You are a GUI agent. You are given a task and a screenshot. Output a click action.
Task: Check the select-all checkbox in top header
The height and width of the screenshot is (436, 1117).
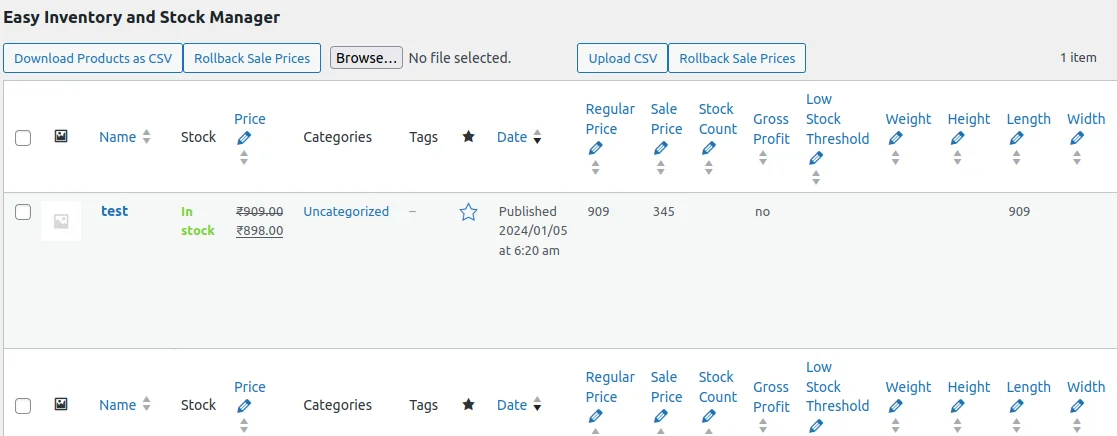click(23, 138)
